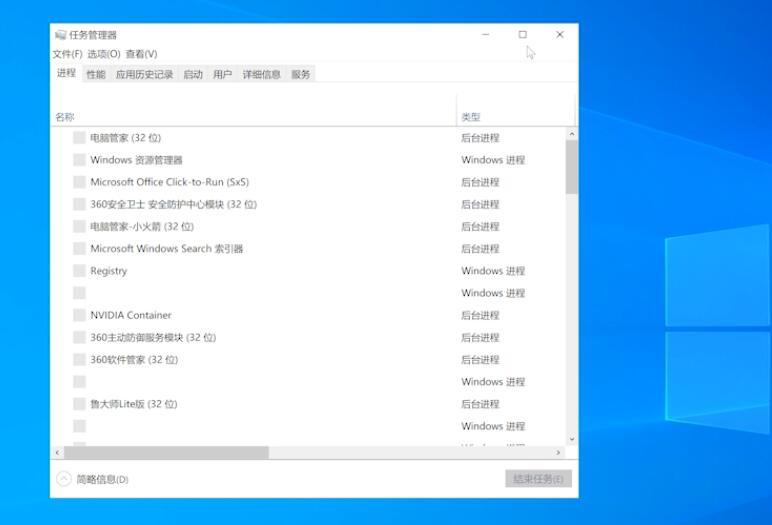Click icon next to NVIDIA Container
The width and height of the screenshot is (772, 525).
click(79, 315)
